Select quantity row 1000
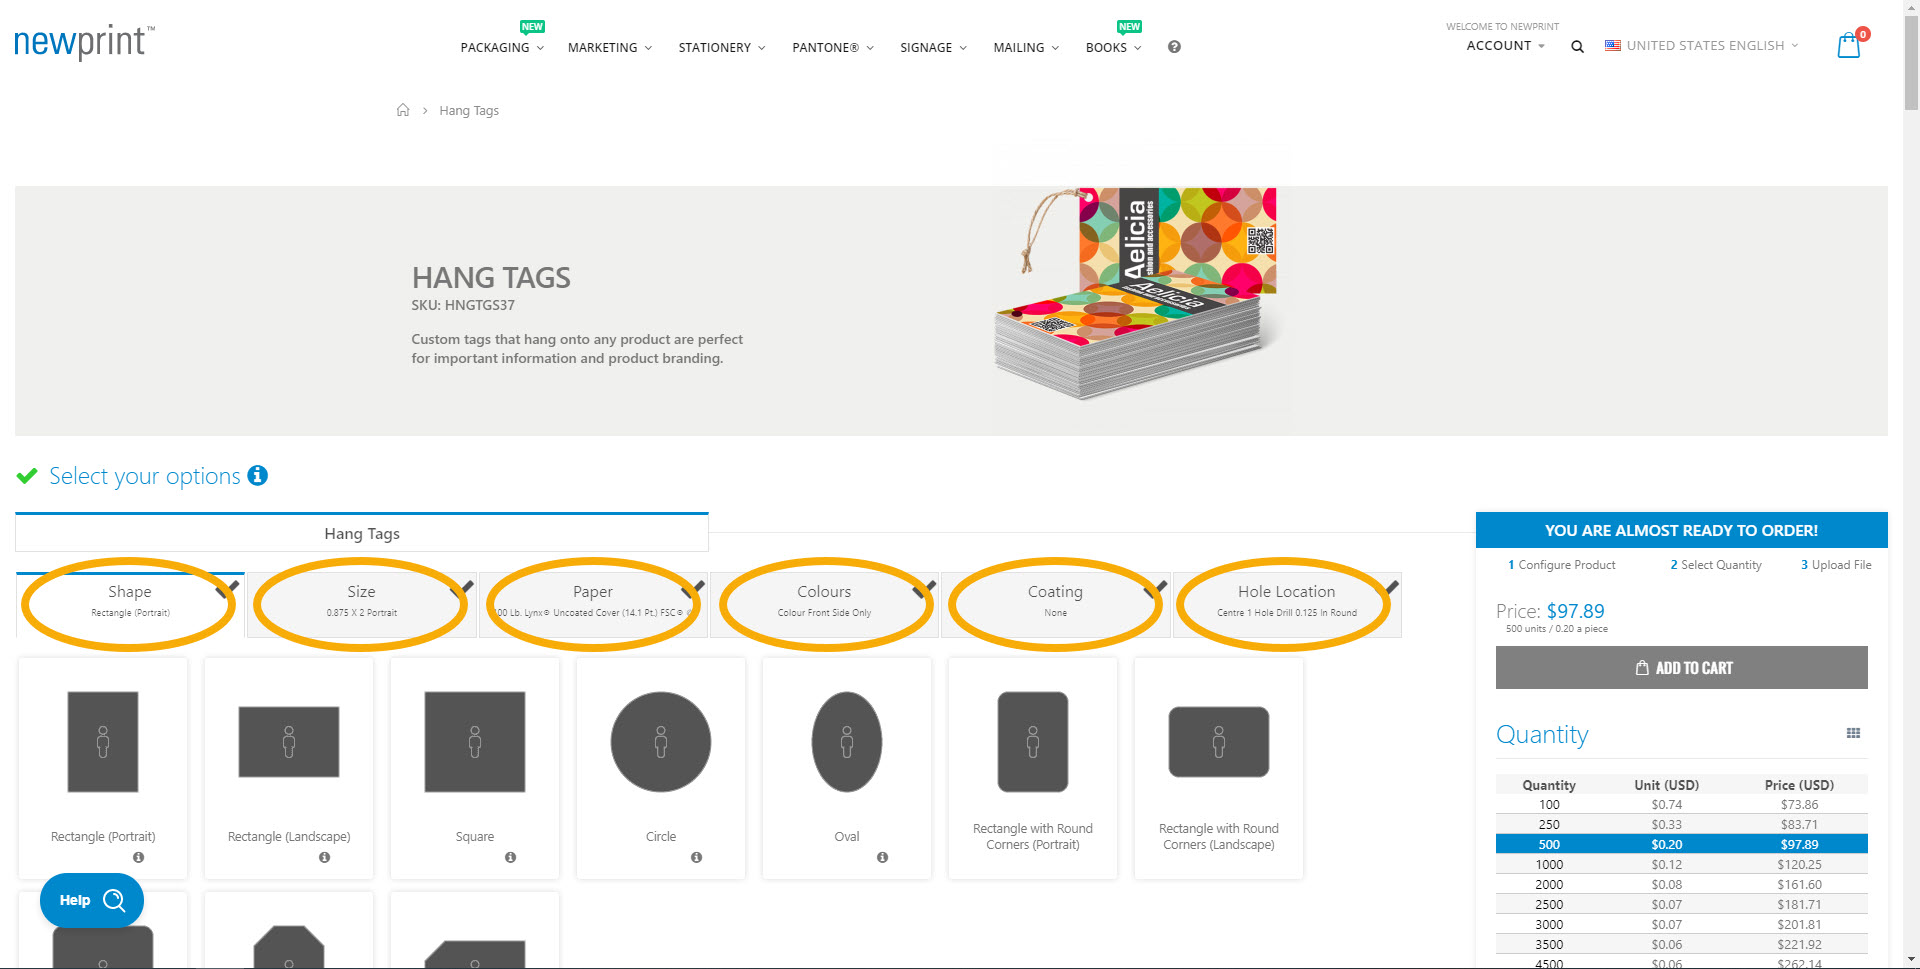Viewport: 1920px width, 969px height. [x=1681, y=864]
